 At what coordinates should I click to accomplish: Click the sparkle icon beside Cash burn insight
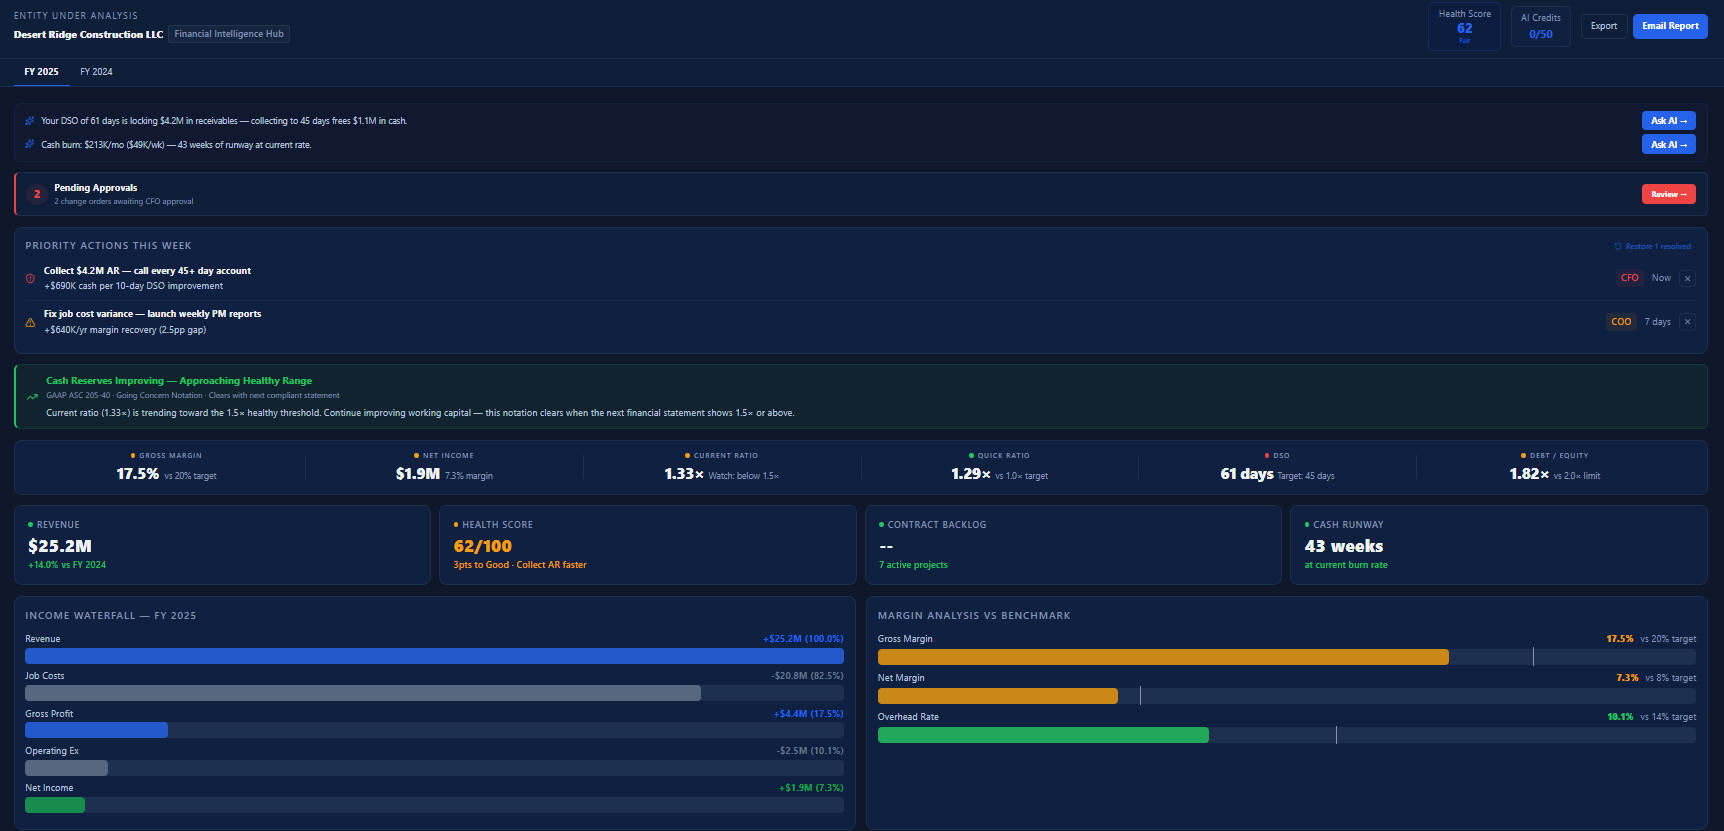tap(30, 145)
